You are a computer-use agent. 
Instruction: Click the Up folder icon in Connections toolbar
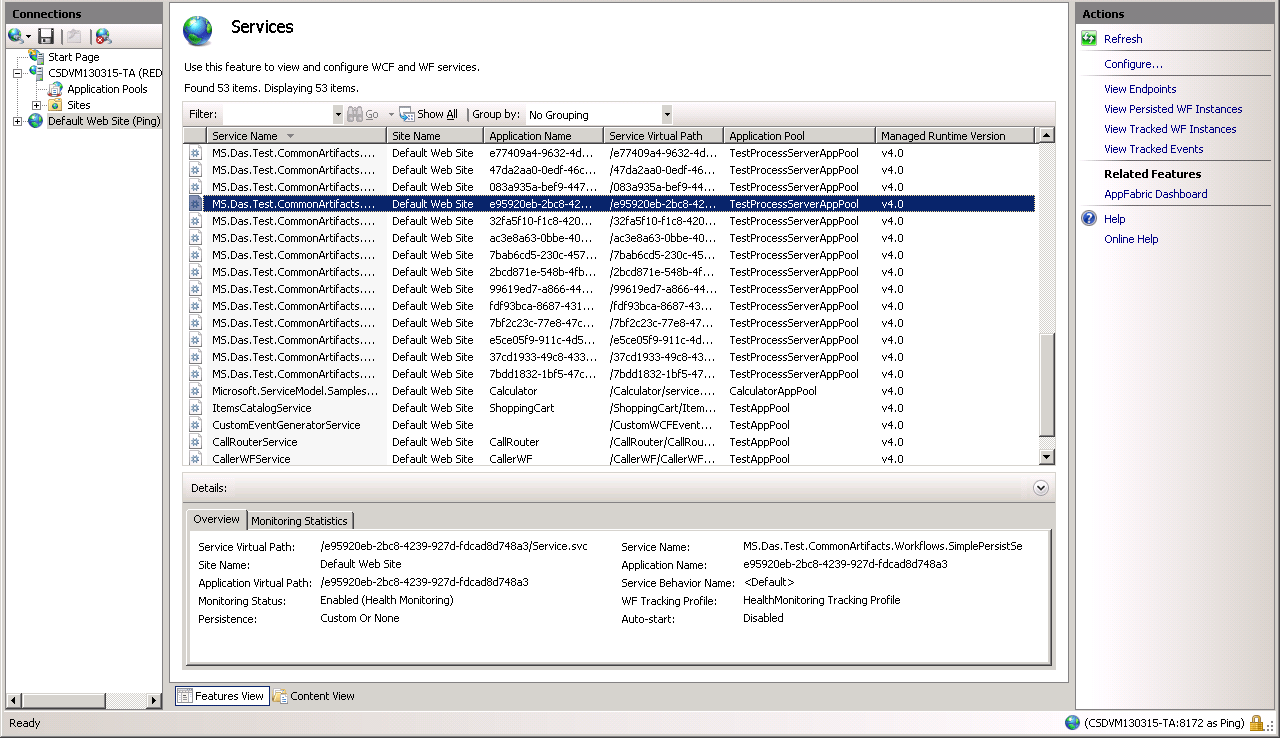74,36
